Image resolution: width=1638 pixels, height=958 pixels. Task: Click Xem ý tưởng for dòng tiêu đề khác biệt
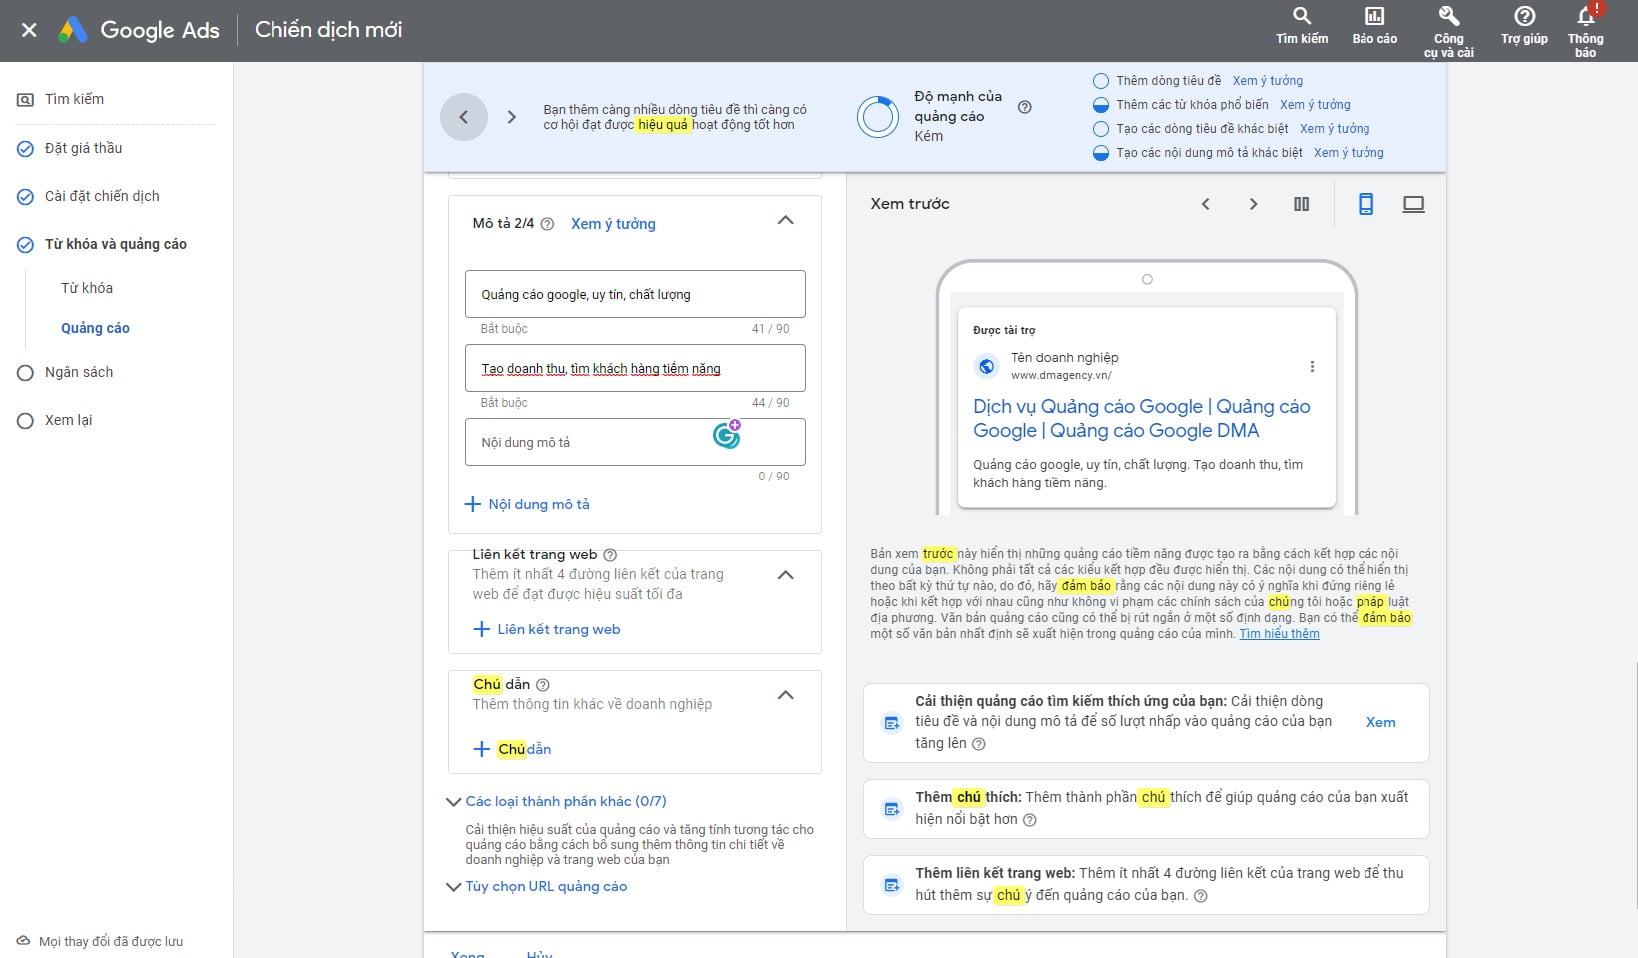[1335, 129]
